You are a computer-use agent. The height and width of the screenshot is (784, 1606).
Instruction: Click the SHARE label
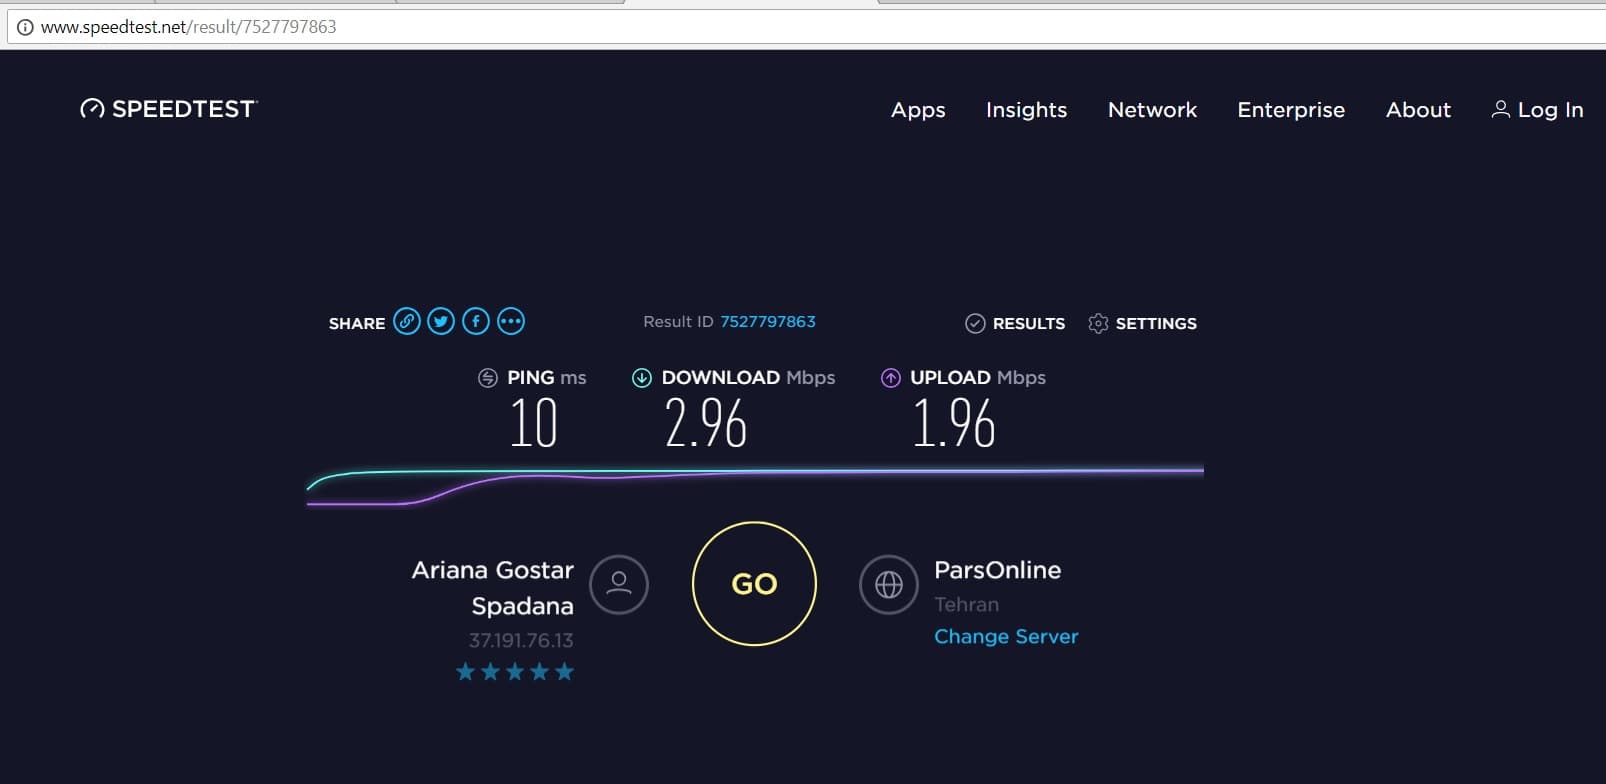coord(357,323)
